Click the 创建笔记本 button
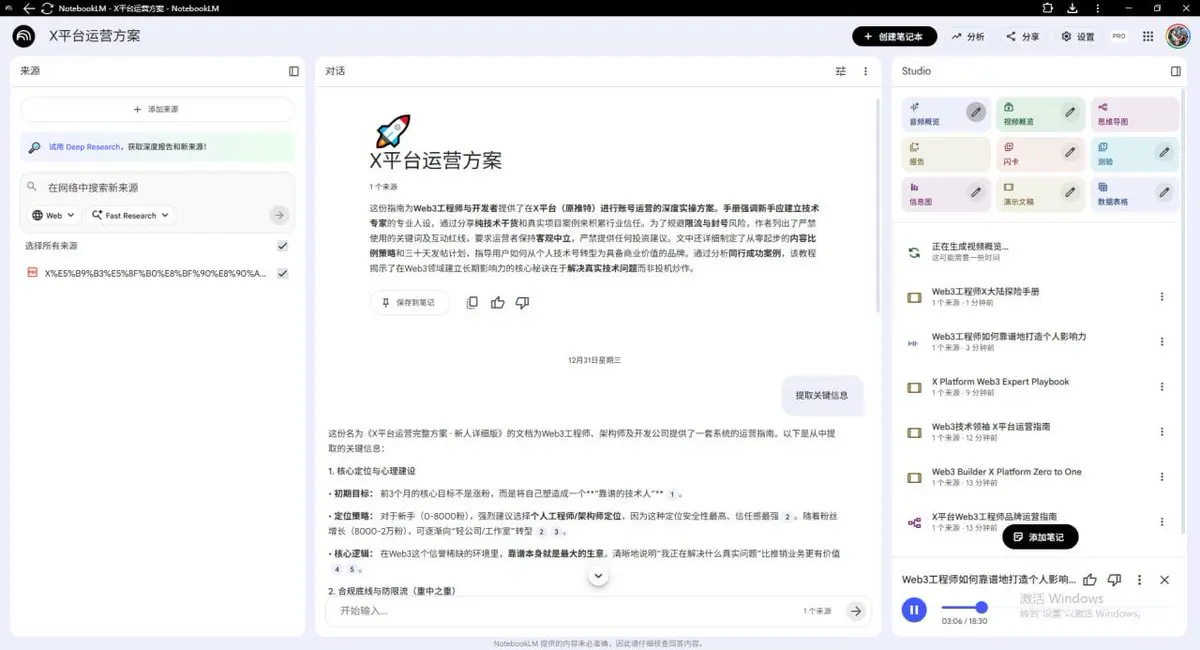This screenshot has width=1200, height=650. coord(892,35)
